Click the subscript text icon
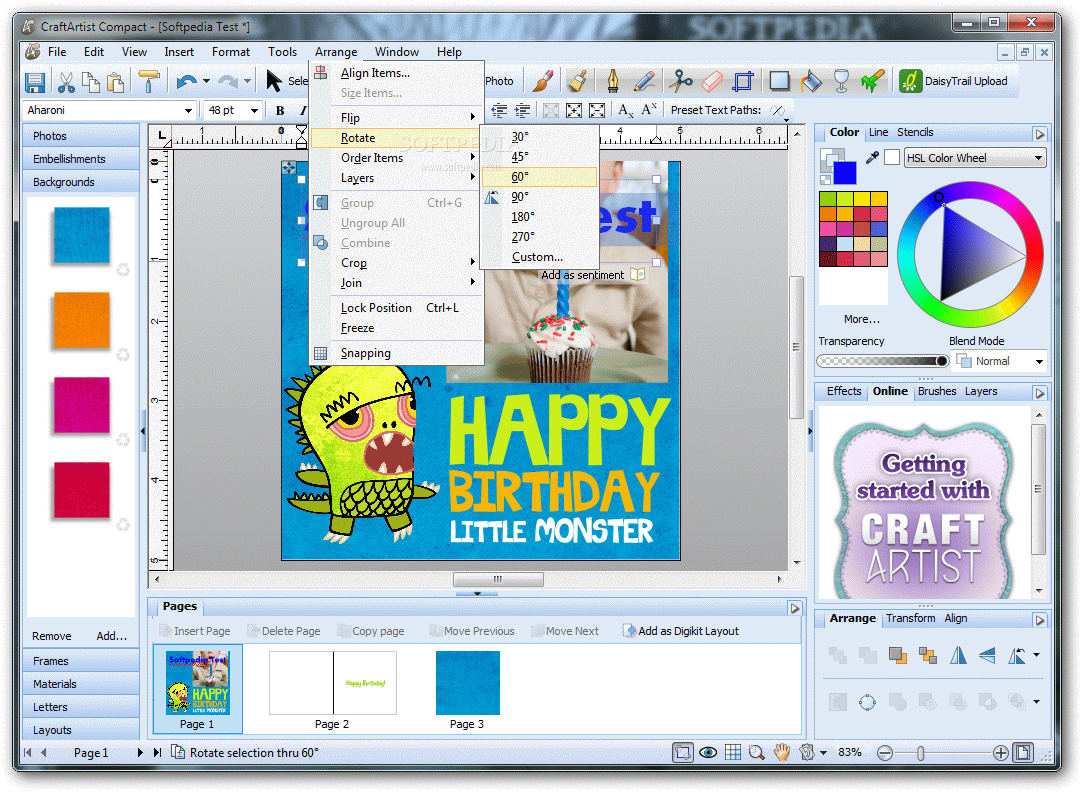 pos(626,110)
